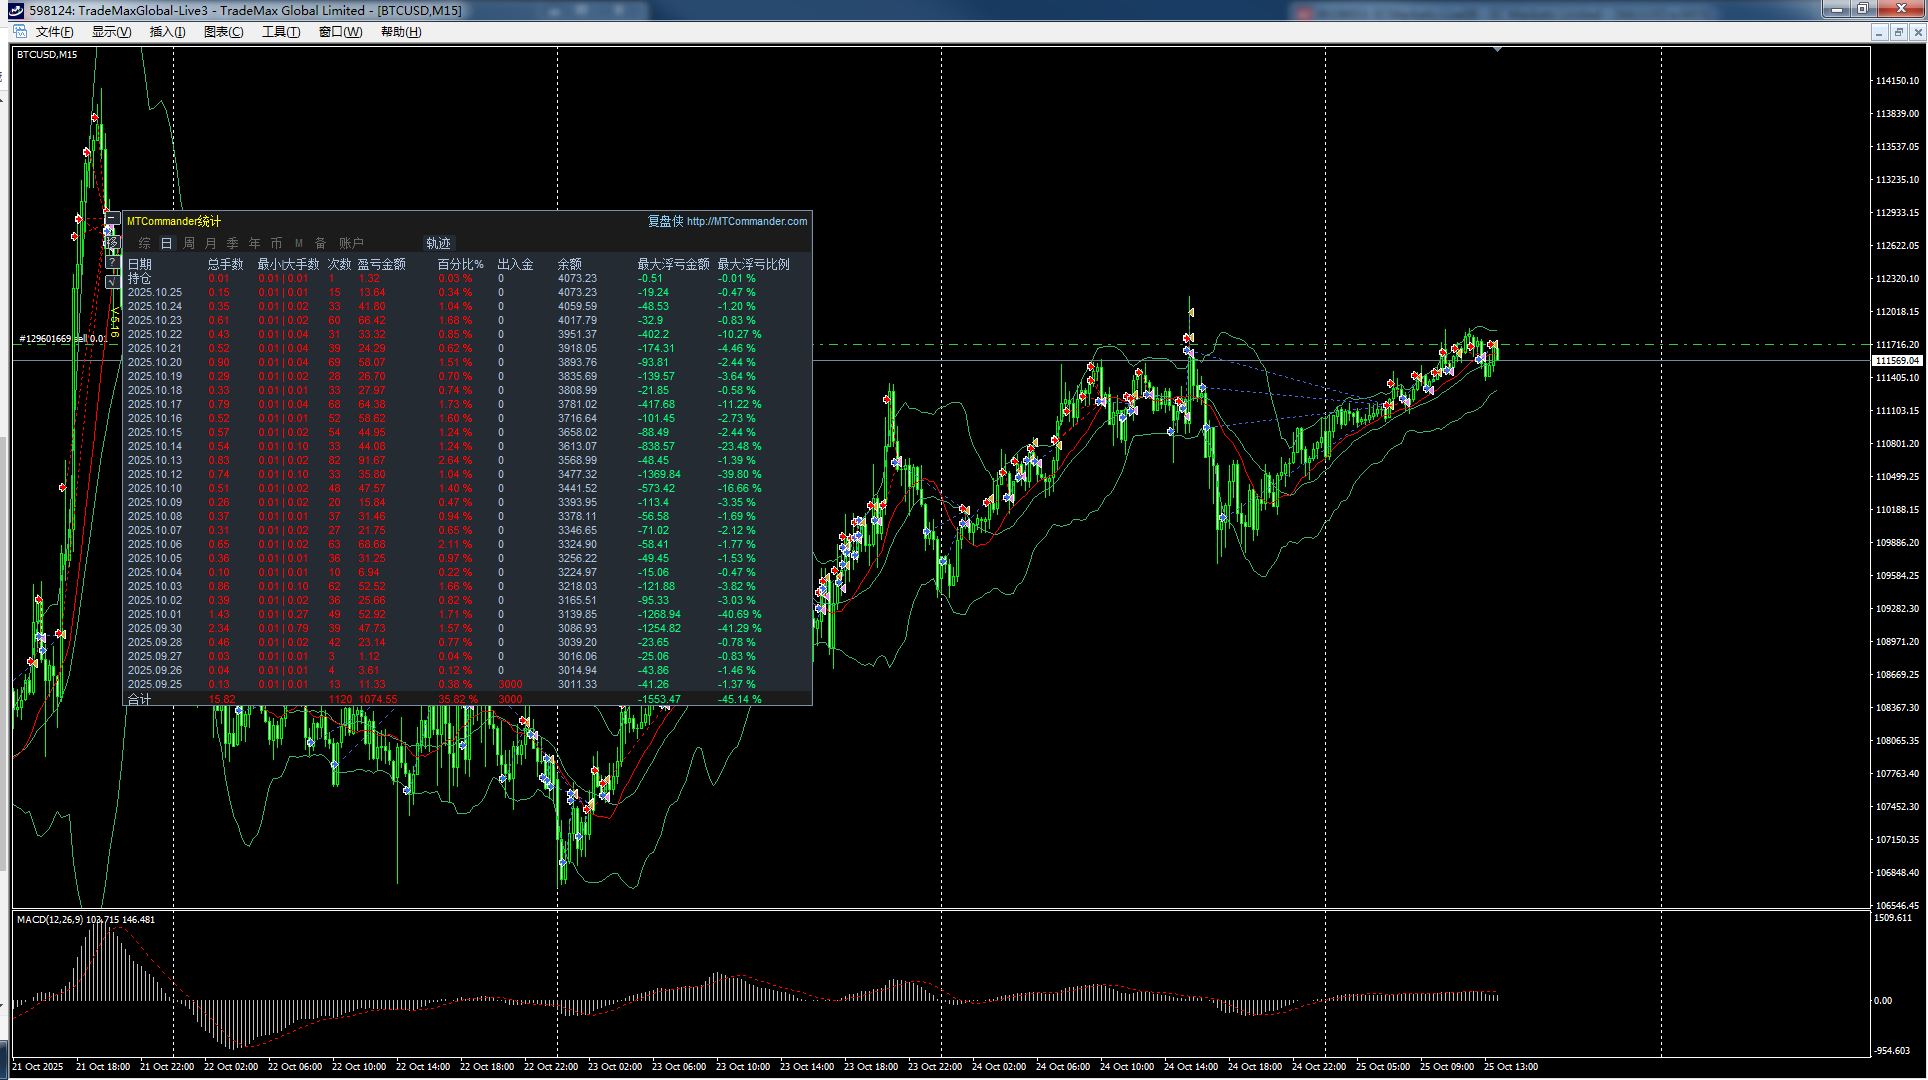Open the question mark help icon
1928x1080 pixels.
tap(112, 262)
